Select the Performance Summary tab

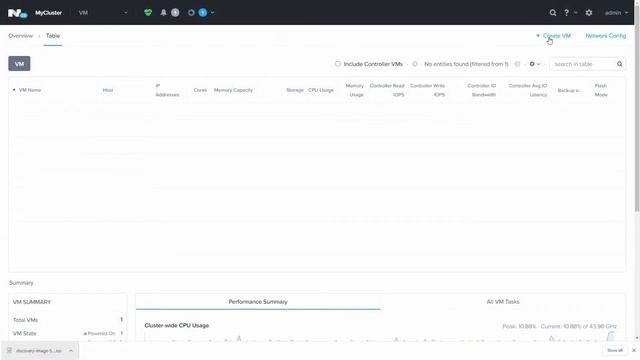coord(258,302)
